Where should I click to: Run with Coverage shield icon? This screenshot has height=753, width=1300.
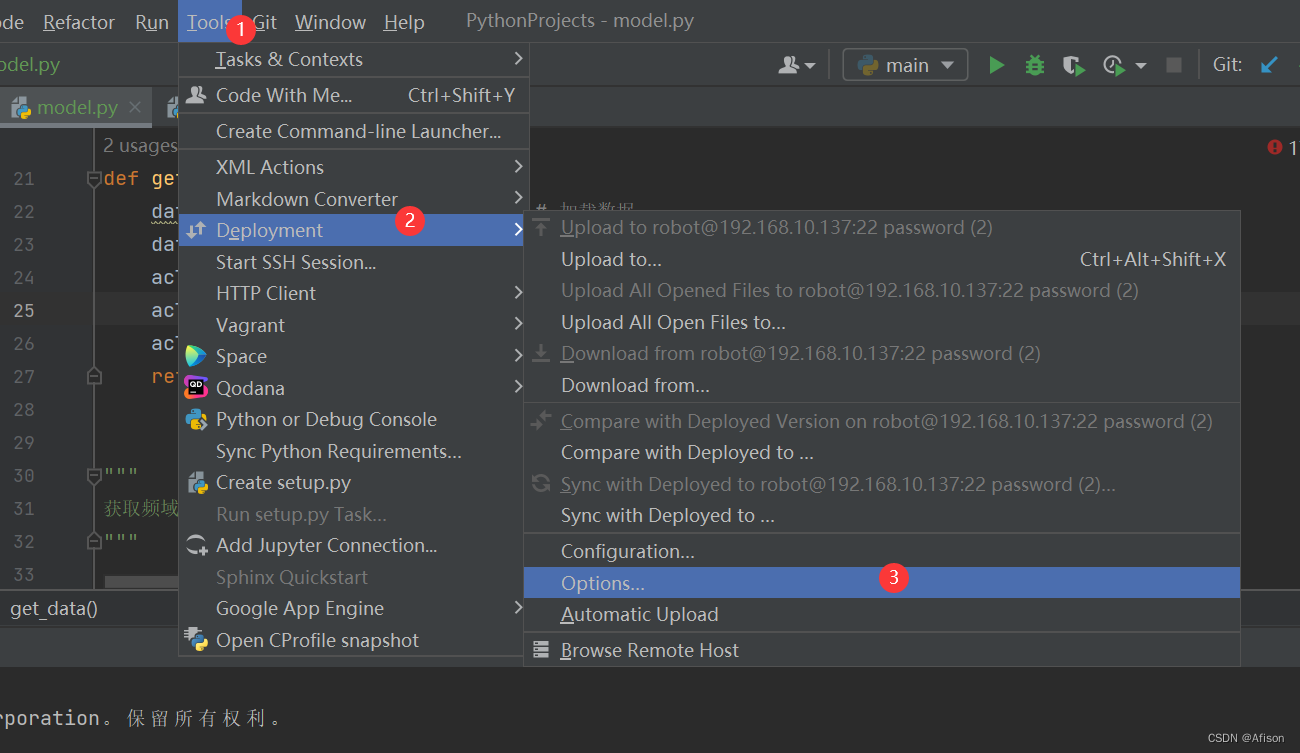pos(1073,65)
